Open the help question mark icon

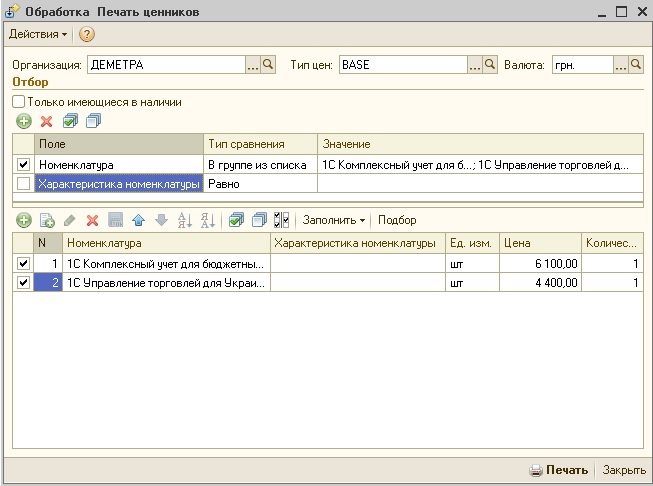[x=87, y=34]
